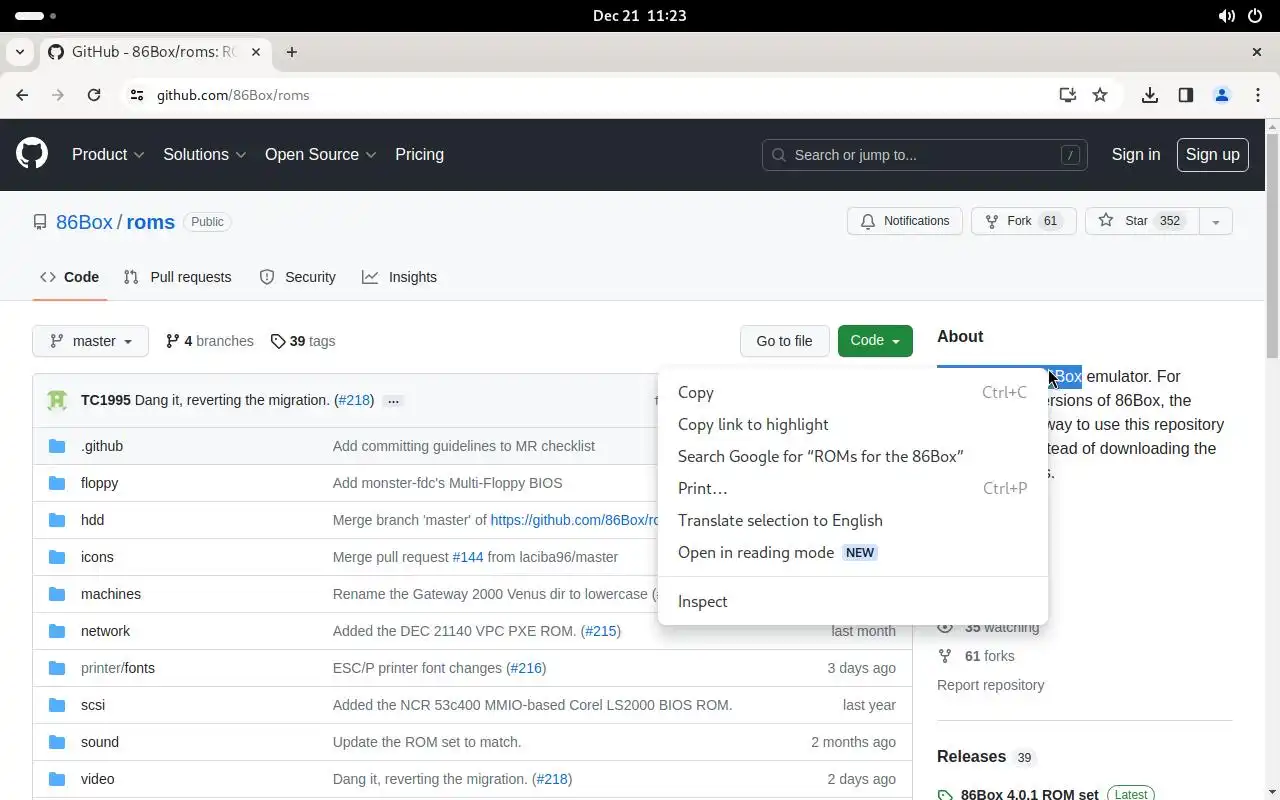Reload the page with the refresh icon
This screenshot has height=800, width=1280.
pos(94,95)
